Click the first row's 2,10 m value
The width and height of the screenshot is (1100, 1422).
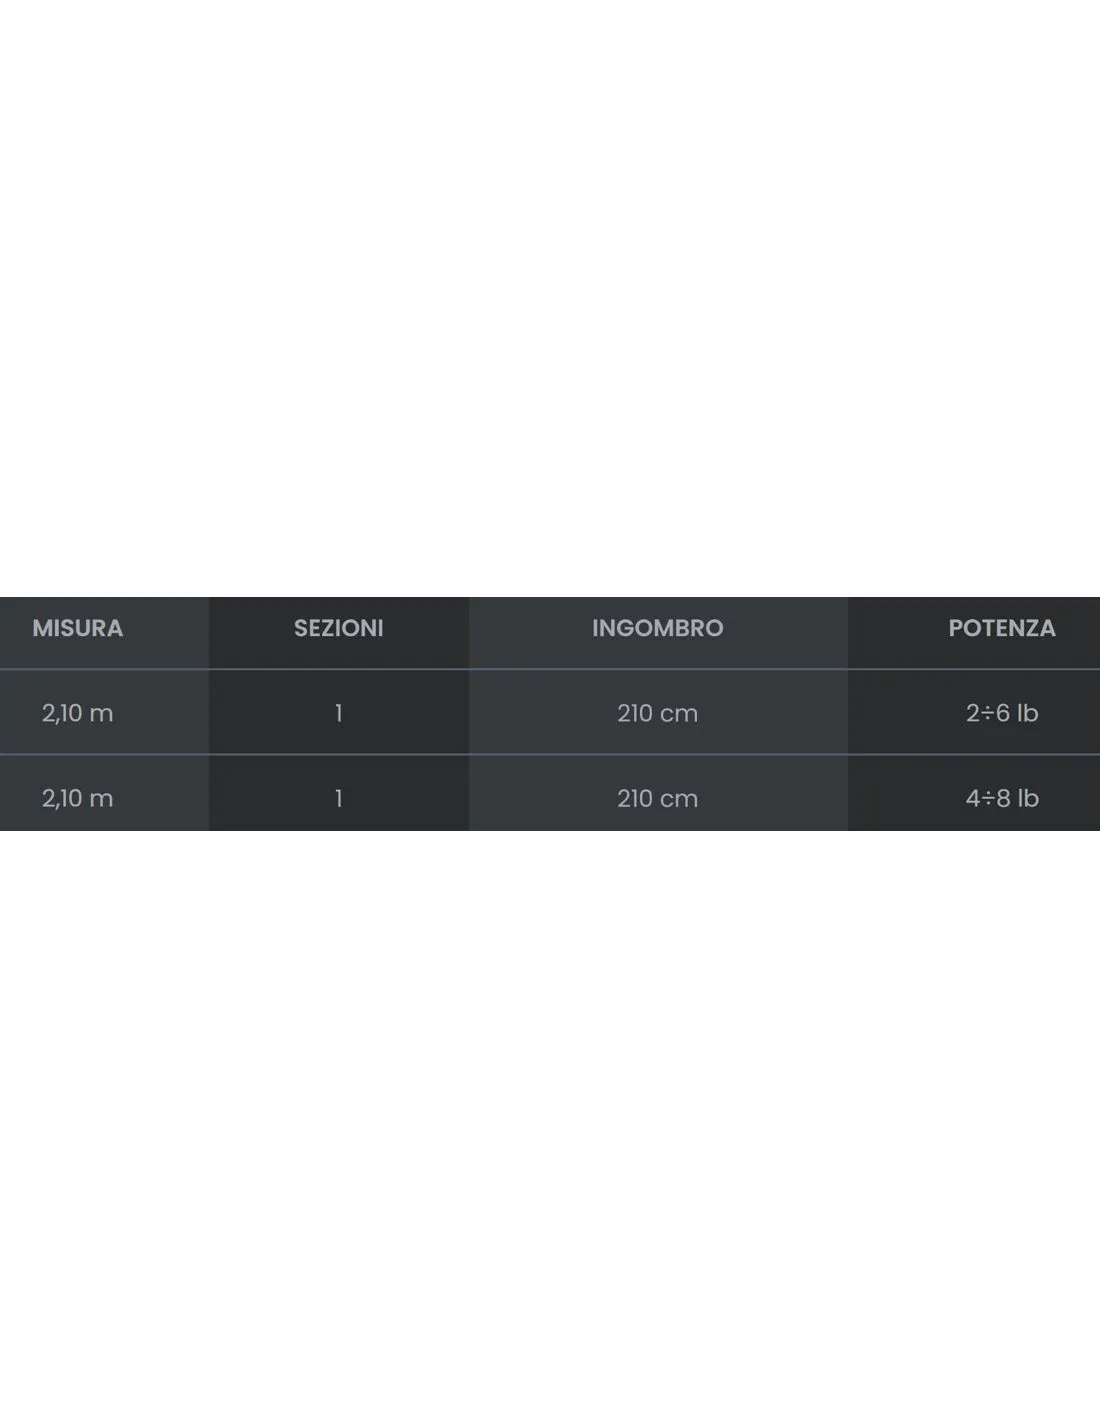pos(77,713)
